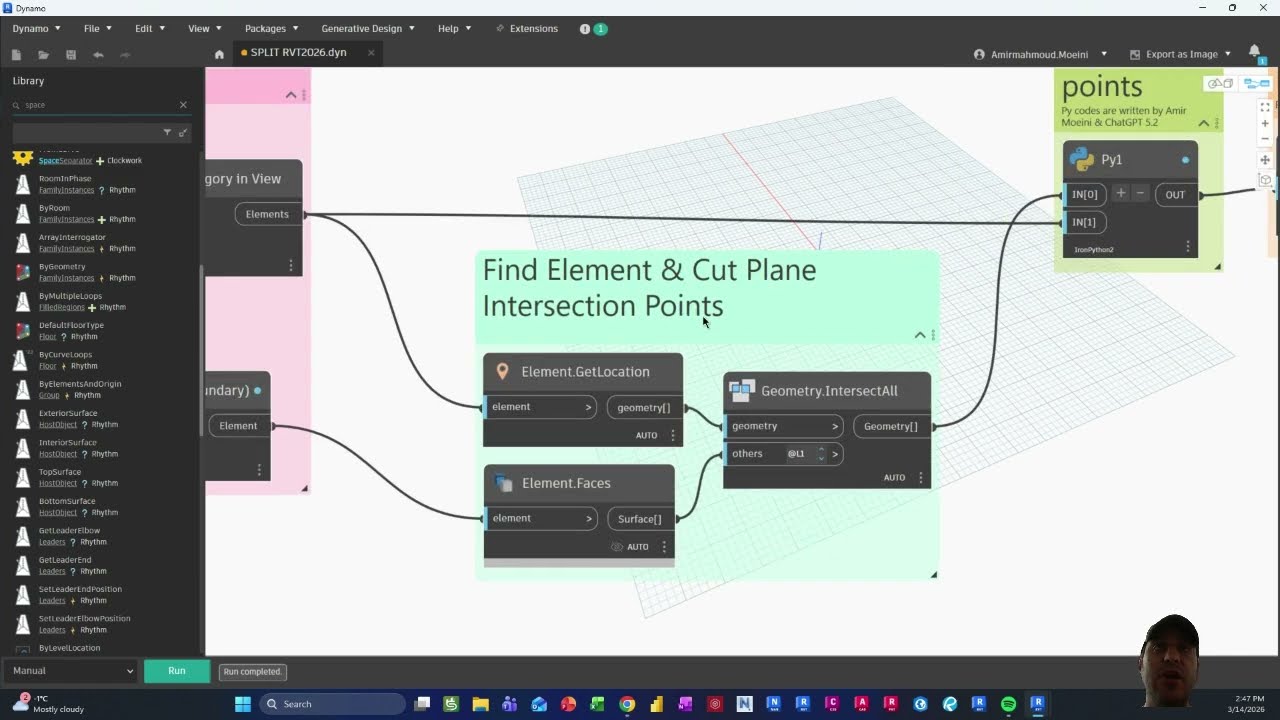Screen dimensions: 1280x720
Task: Add an input port to Py1
Action: point(1121,193)
